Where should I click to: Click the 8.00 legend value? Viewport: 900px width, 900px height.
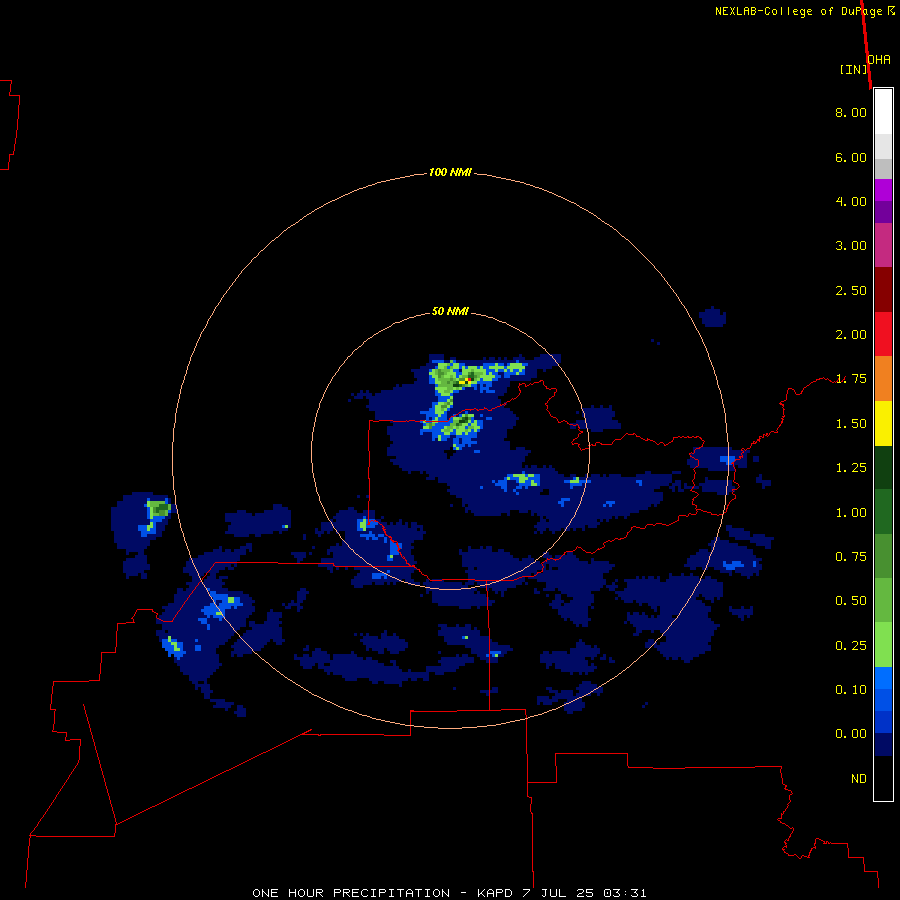(x=851, y=112)
